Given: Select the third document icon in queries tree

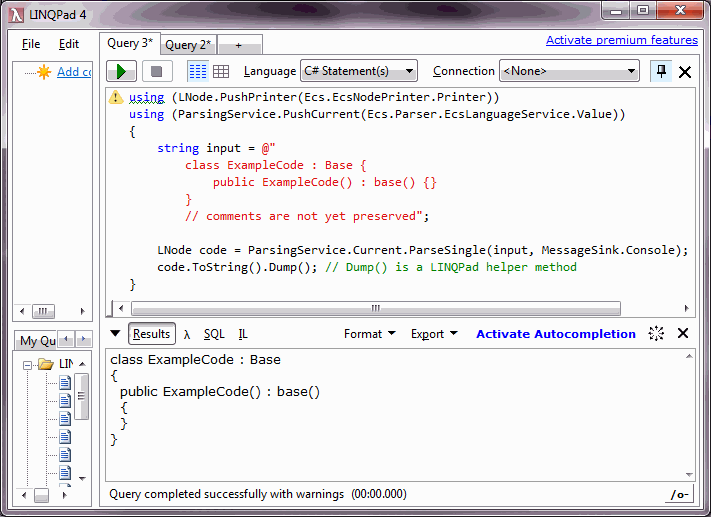Looking at the screenshot, I should [65, 419].
